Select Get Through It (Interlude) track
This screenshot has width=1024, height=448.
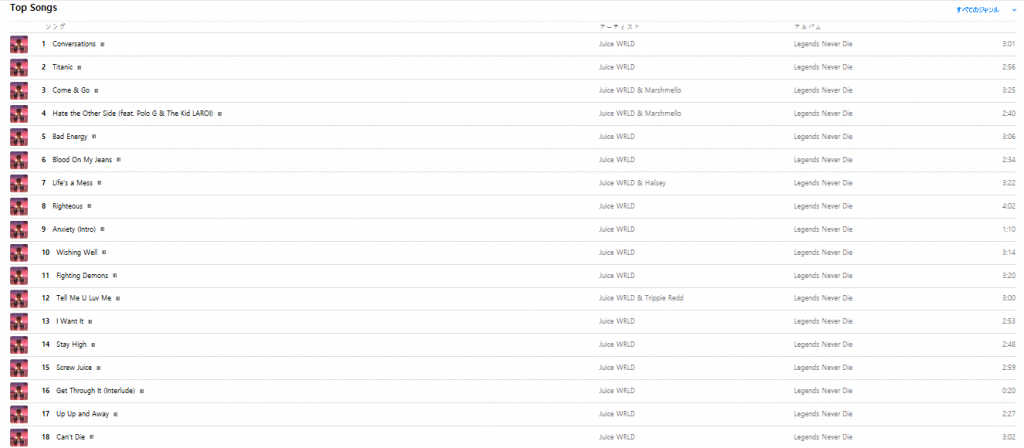point(96,391)
